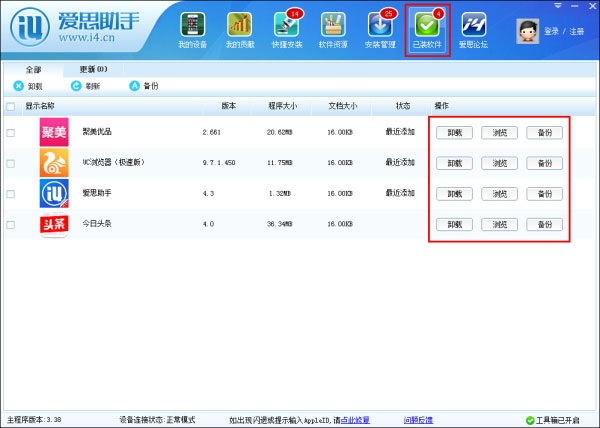Click 卸载 button for UC浏览器
The width and height of the screenshot is (600, 428).
(455, 163)
